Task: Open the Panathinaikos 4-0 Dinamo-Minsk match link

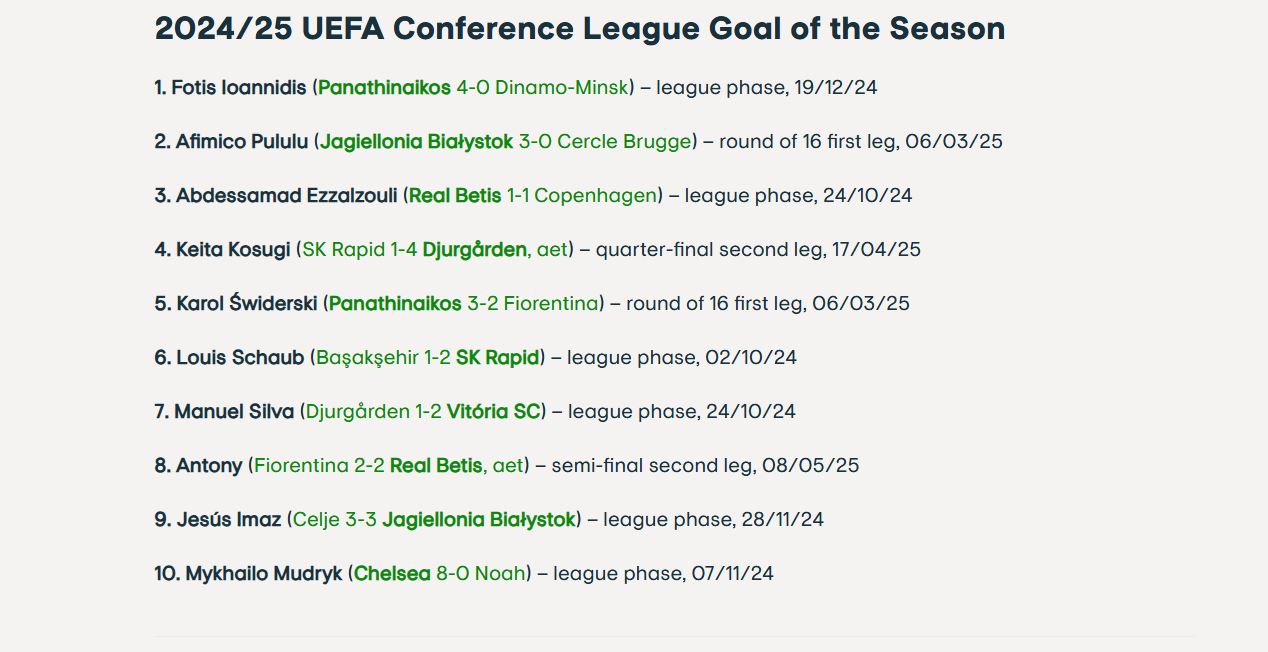Action: [473, 88]
